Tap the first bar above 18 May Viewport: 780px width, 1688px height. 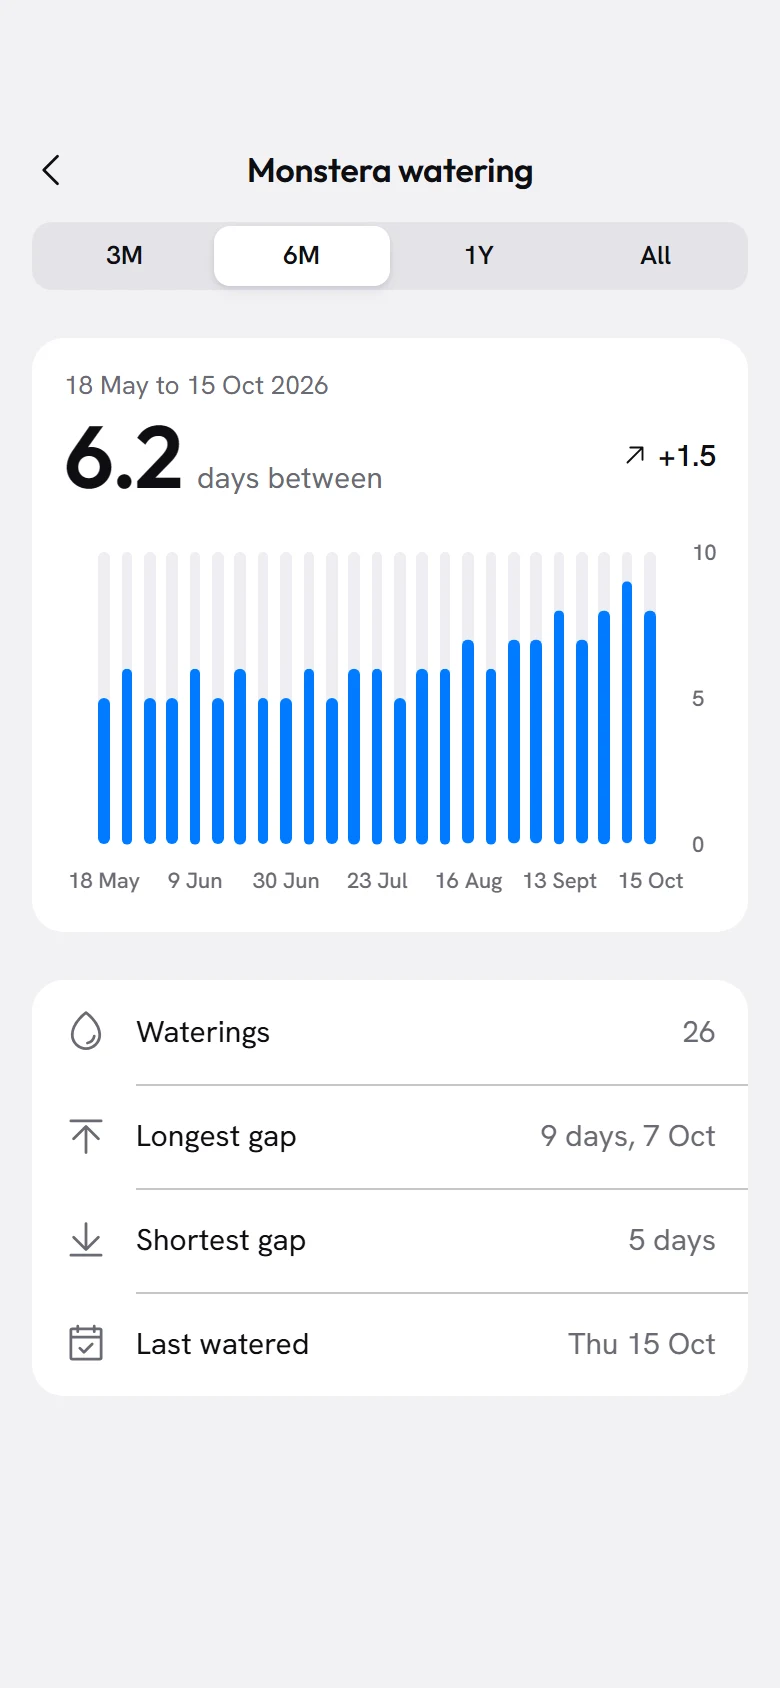click(104, 771)
